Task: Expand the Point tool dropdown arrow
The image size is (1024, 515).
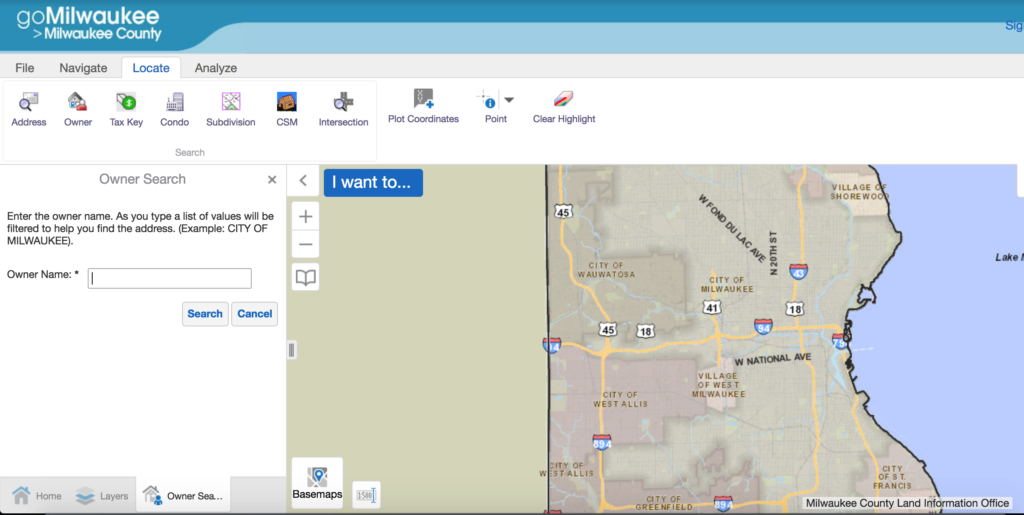Action: coord(509,100)
